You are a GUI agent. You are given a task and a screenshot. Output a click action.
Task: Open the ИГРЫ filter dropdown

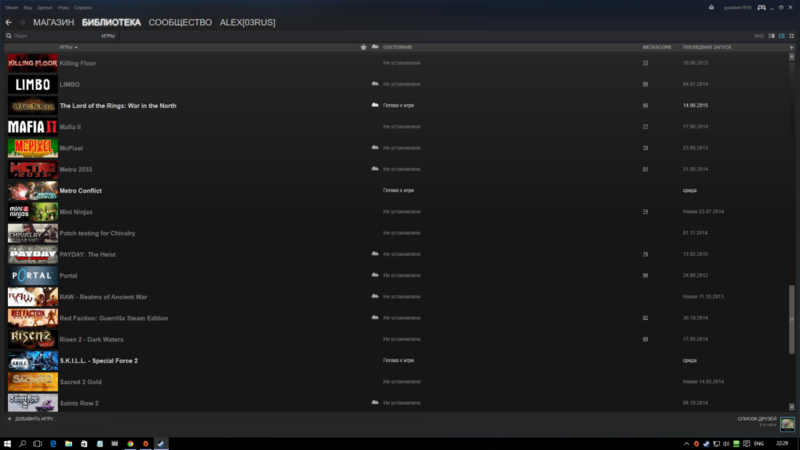click(108, 36)
